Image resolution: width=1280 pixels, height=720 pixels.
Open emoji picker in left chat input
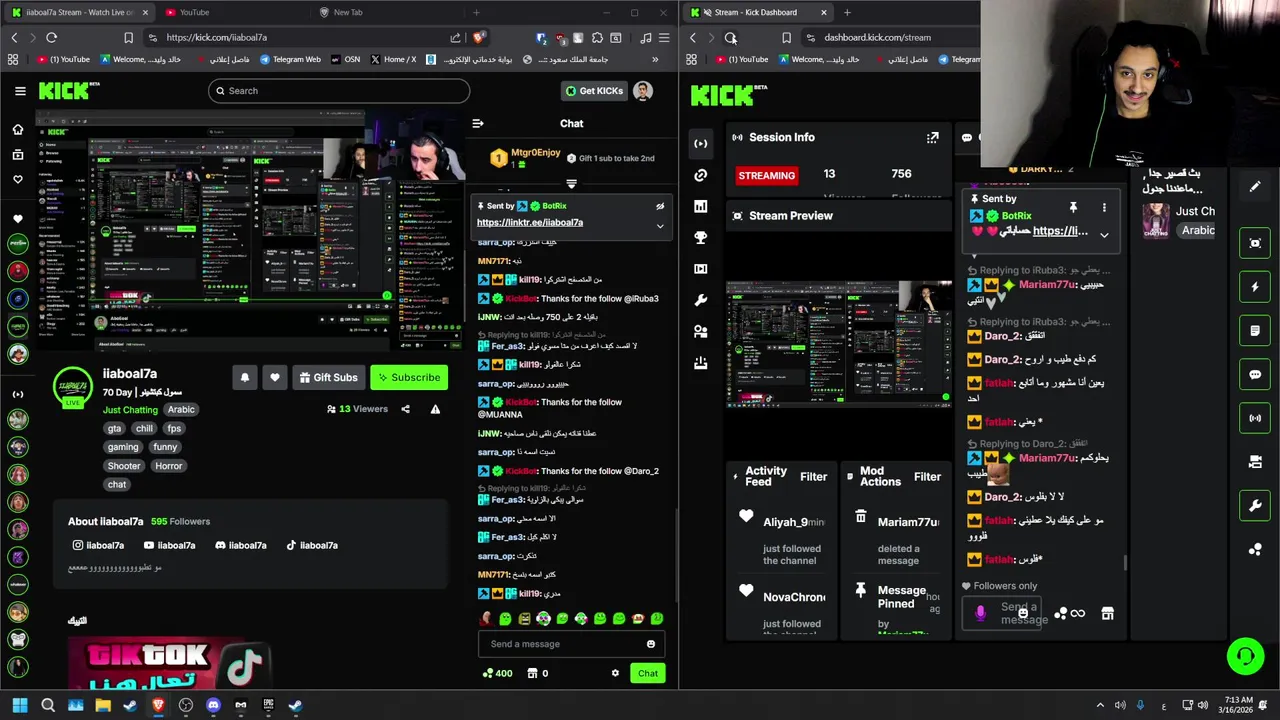click(x=651, y=644)
